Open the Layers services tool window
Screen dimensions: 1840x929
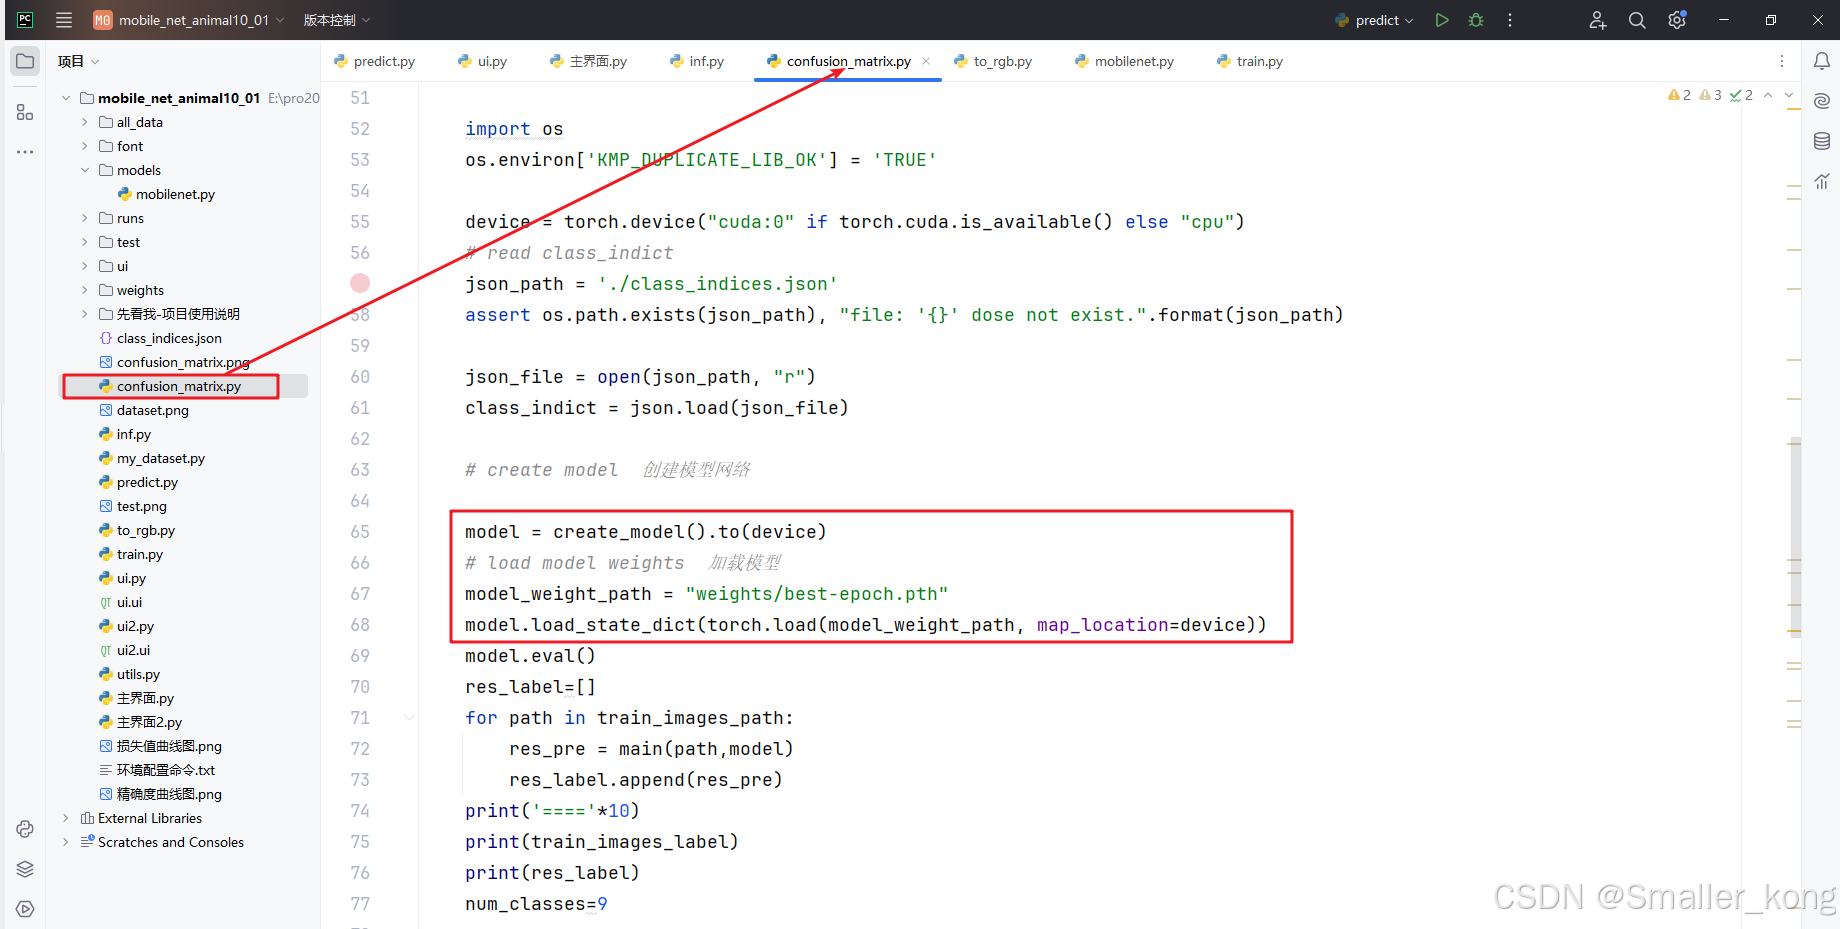pyautogui.click(x=25, y=869)
